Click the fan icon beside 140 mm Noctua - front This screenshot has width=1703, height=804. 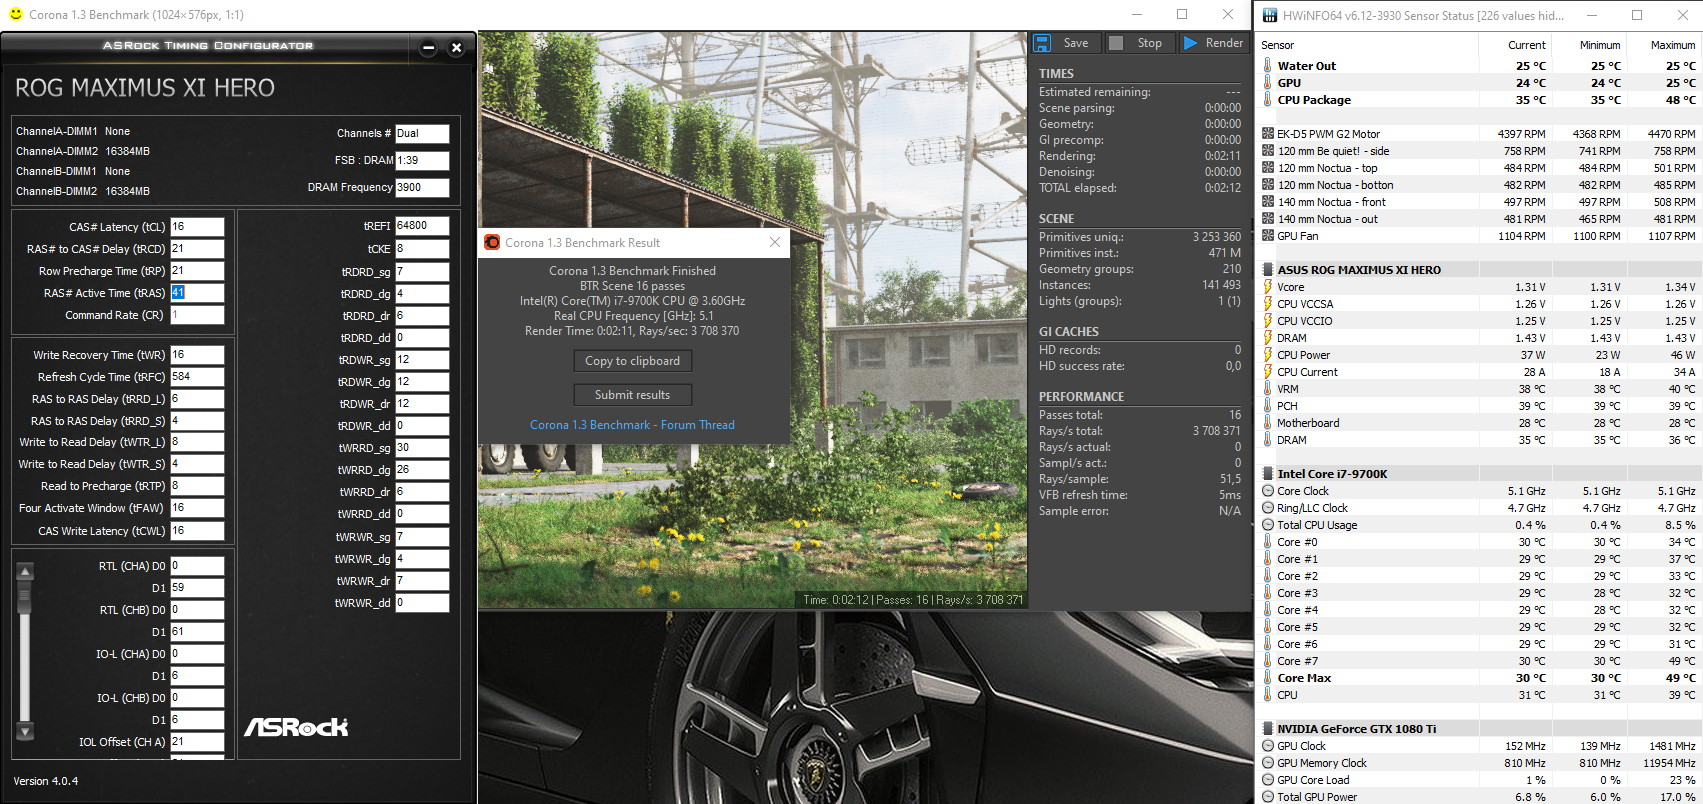pos(1268,202)
